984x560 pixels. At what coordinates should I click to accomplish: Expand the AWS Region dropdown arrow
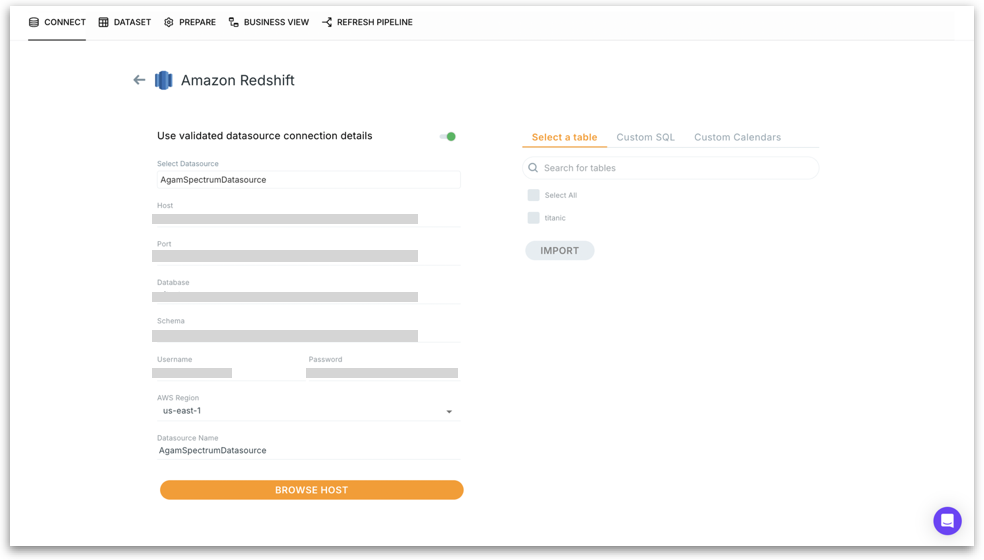(449, 412)
